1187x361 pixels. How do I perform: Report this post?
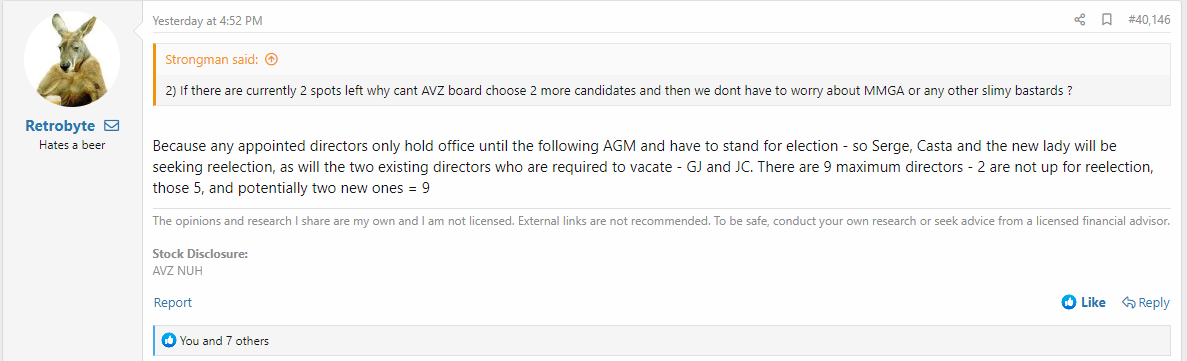point(173,303)
